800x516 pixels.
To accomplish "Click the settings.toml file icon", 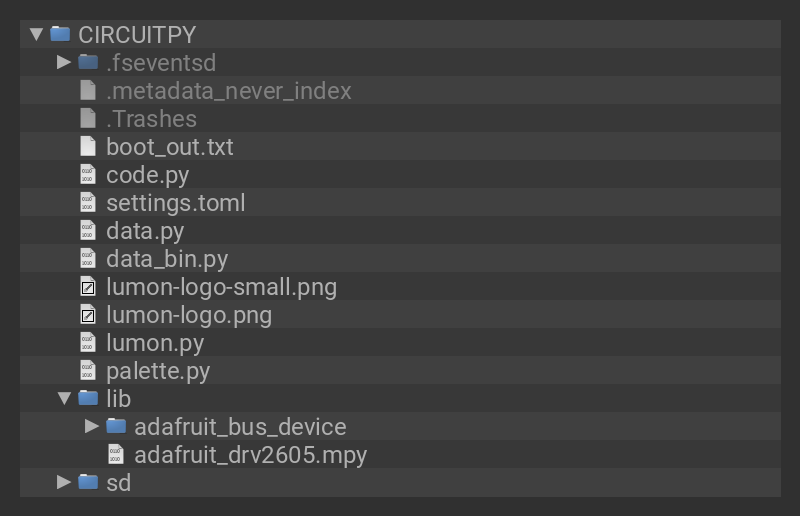I will click(x=88, y=203).
